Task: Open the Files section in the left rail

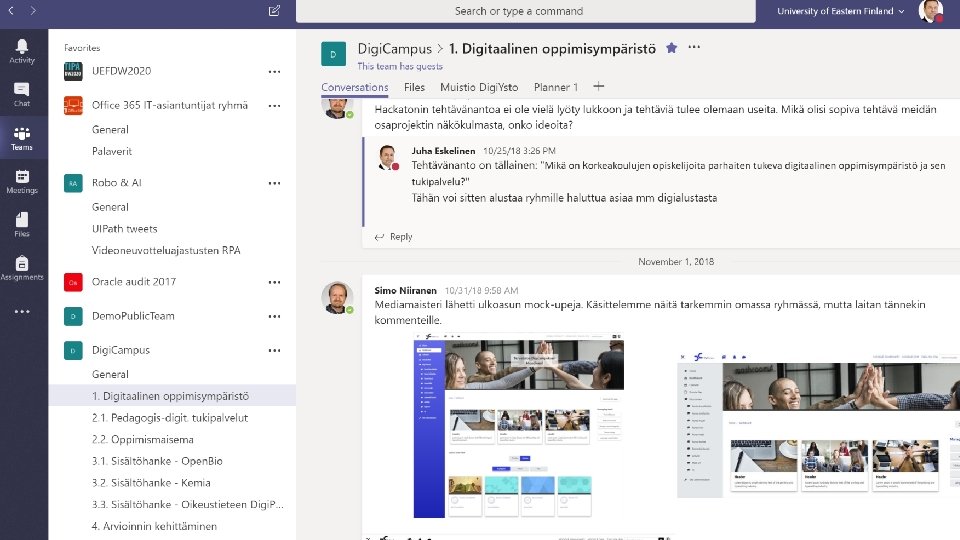Action: (x=22, y=225)
